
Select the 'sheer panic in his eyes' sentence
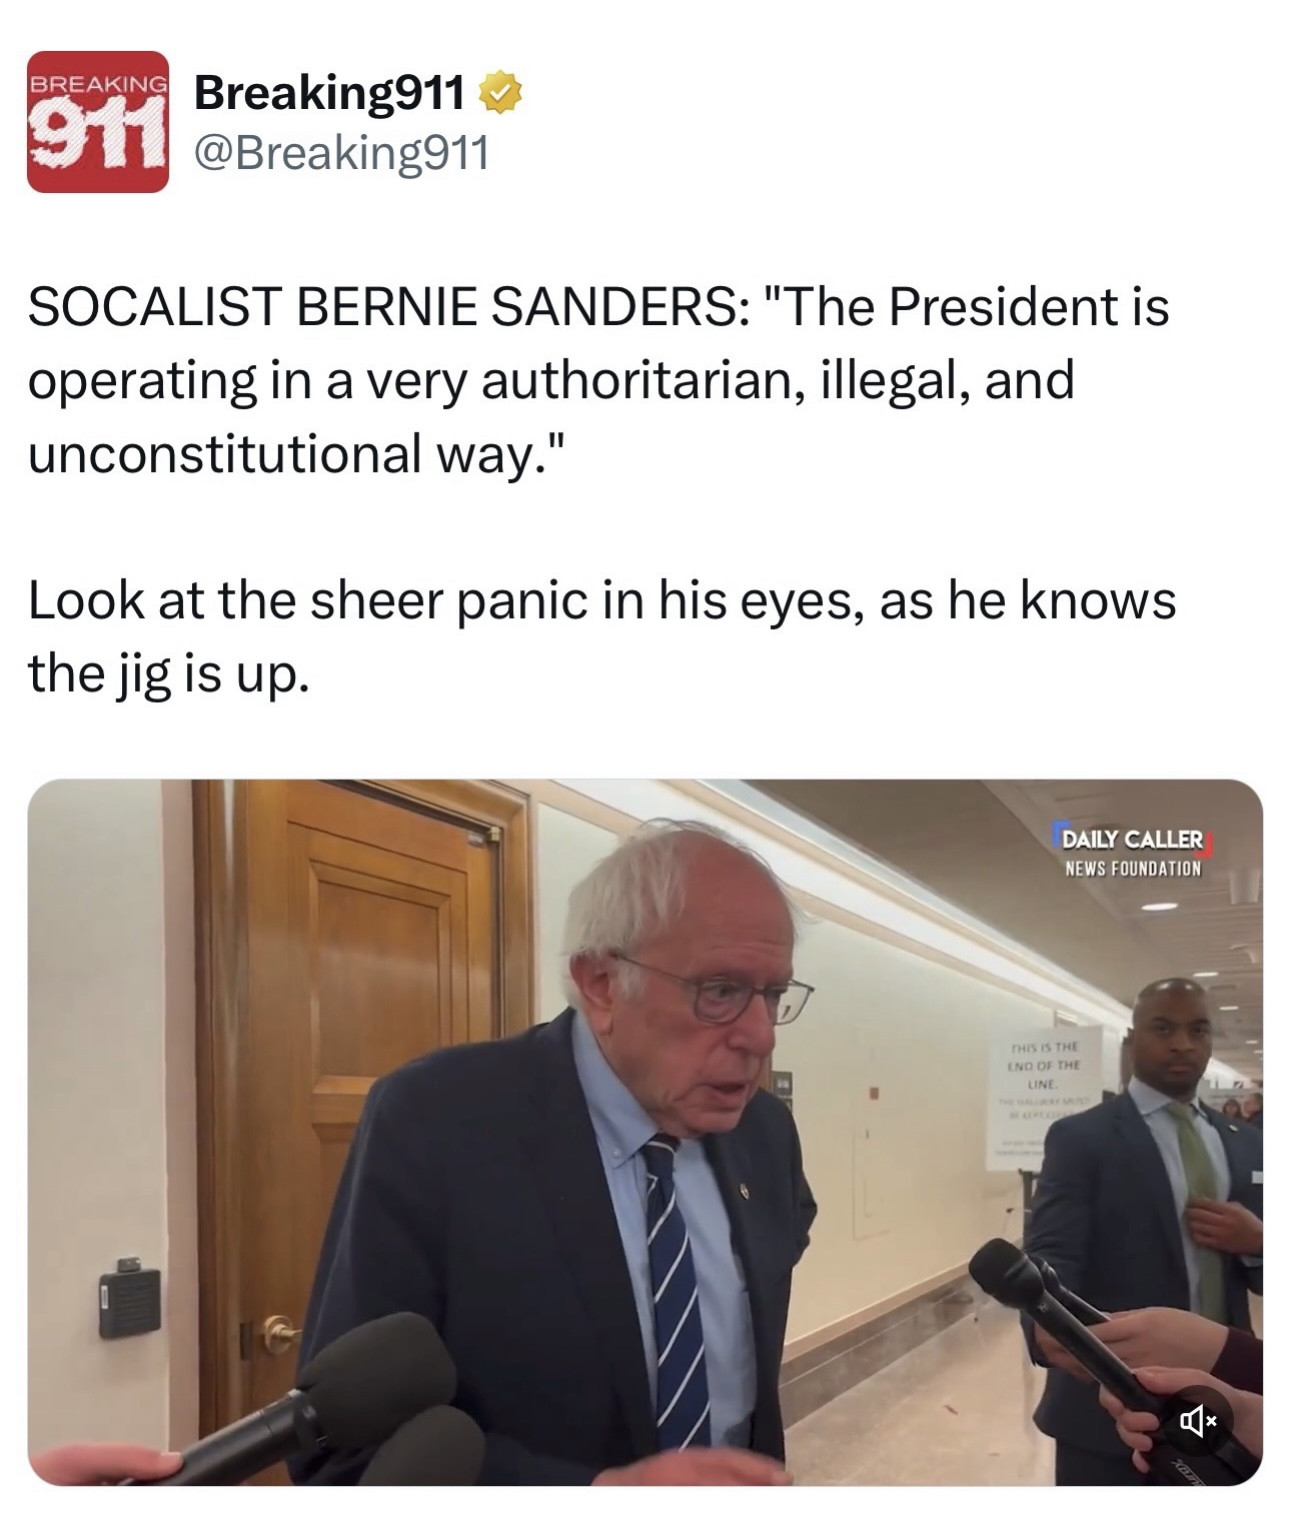tap(602, 637)
